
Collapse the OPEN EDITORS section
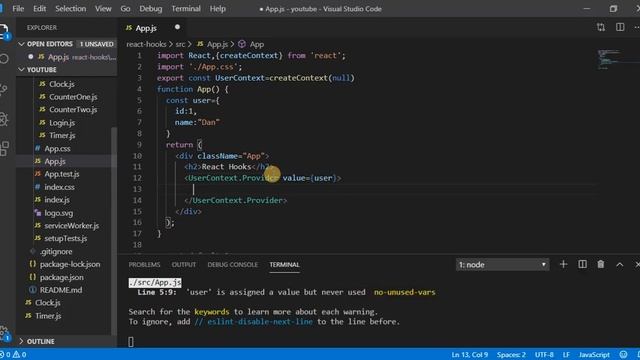(x=67, y=44)
